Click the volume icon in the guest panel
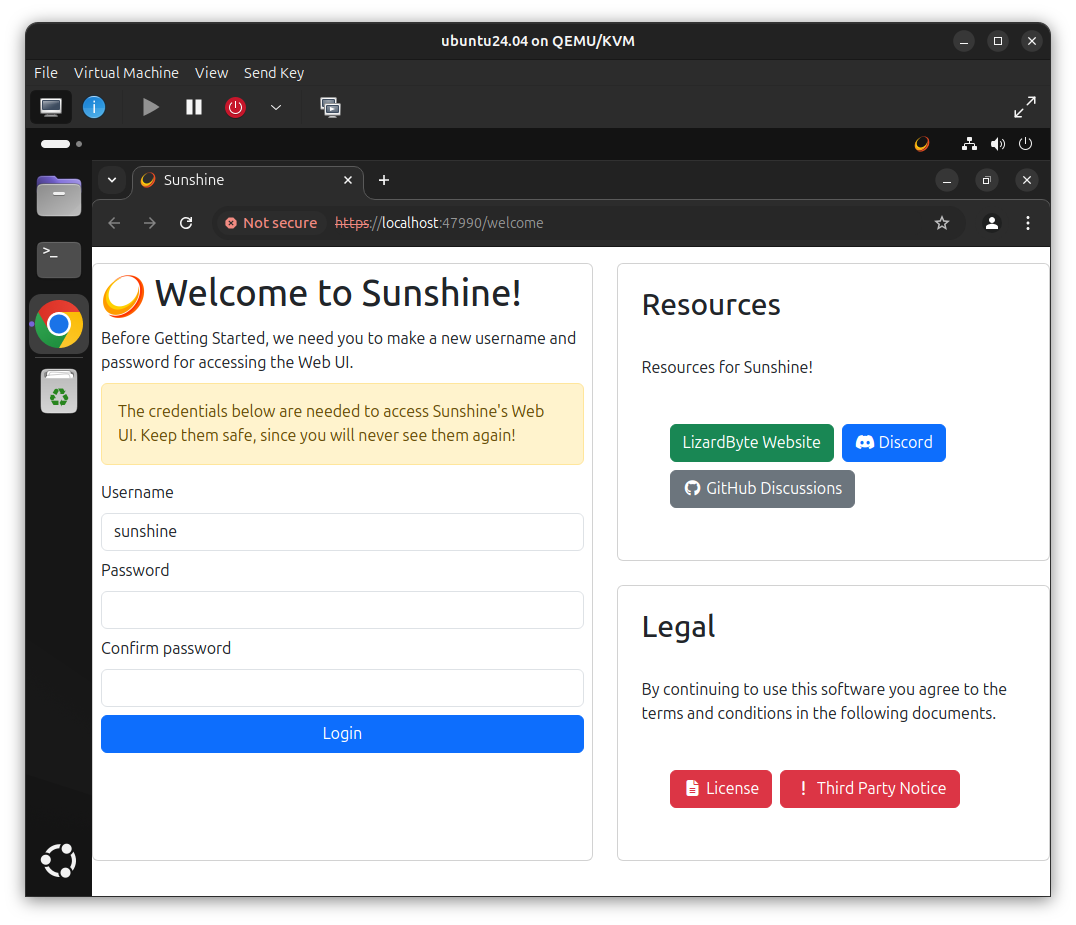 pyautogui.click(x=997, y=143)
